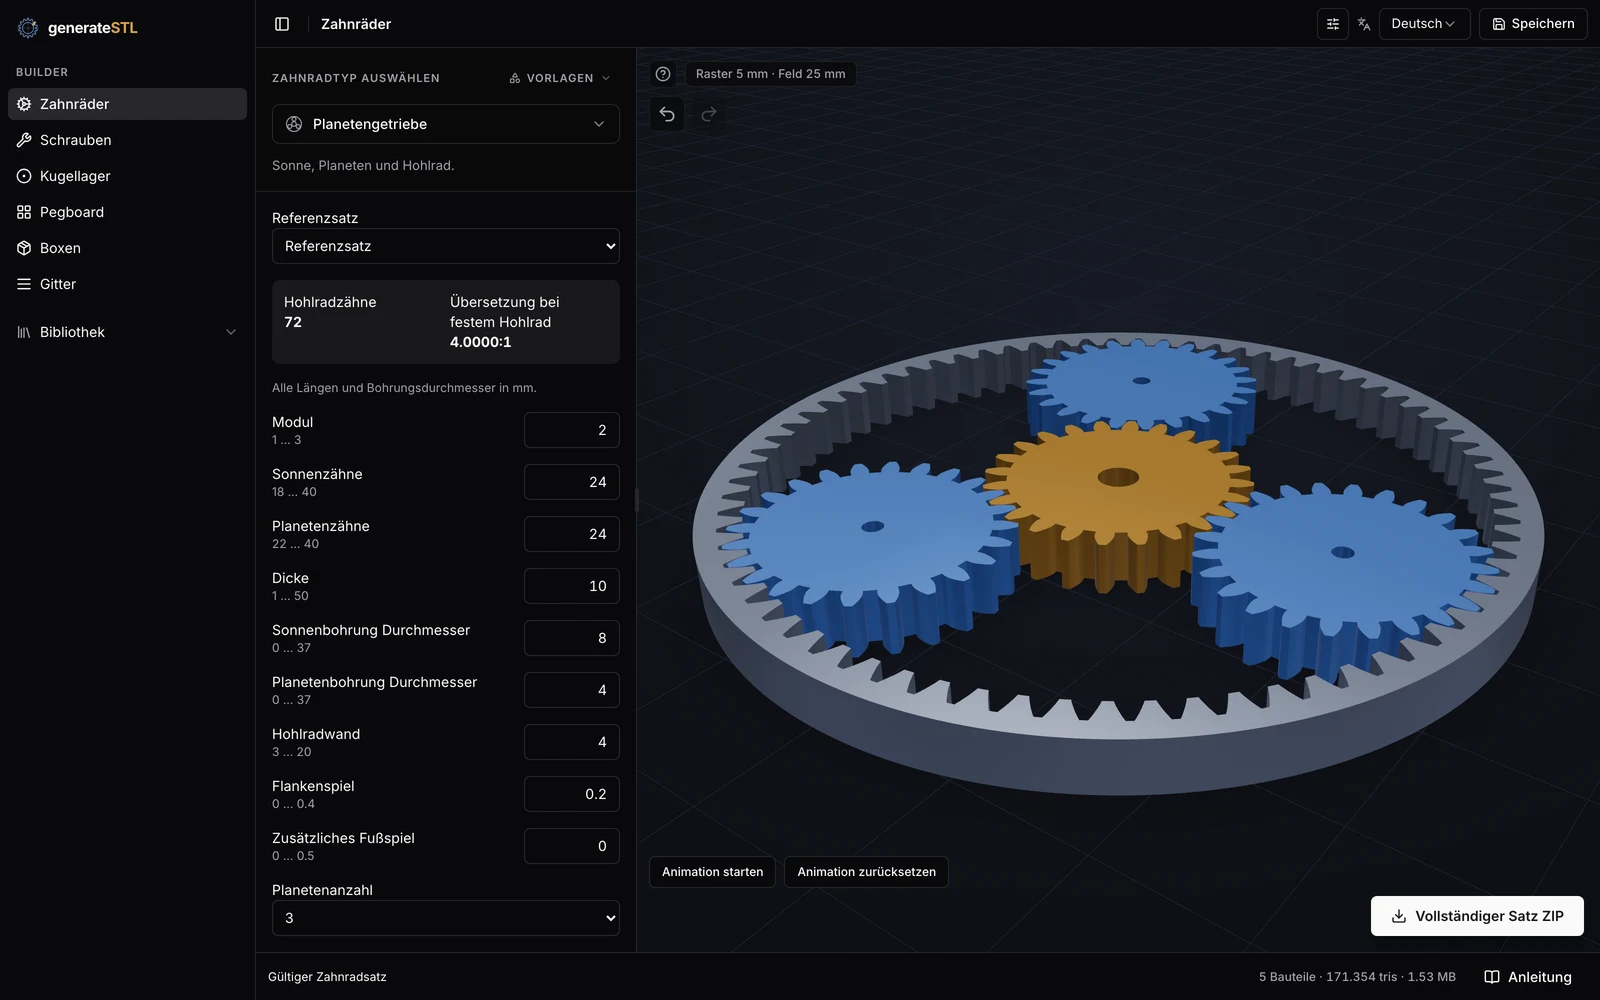This screenshot has height=1000, width=1600.
Task: Open the Referenzsatz select box
Action: (x=446, y=246)
